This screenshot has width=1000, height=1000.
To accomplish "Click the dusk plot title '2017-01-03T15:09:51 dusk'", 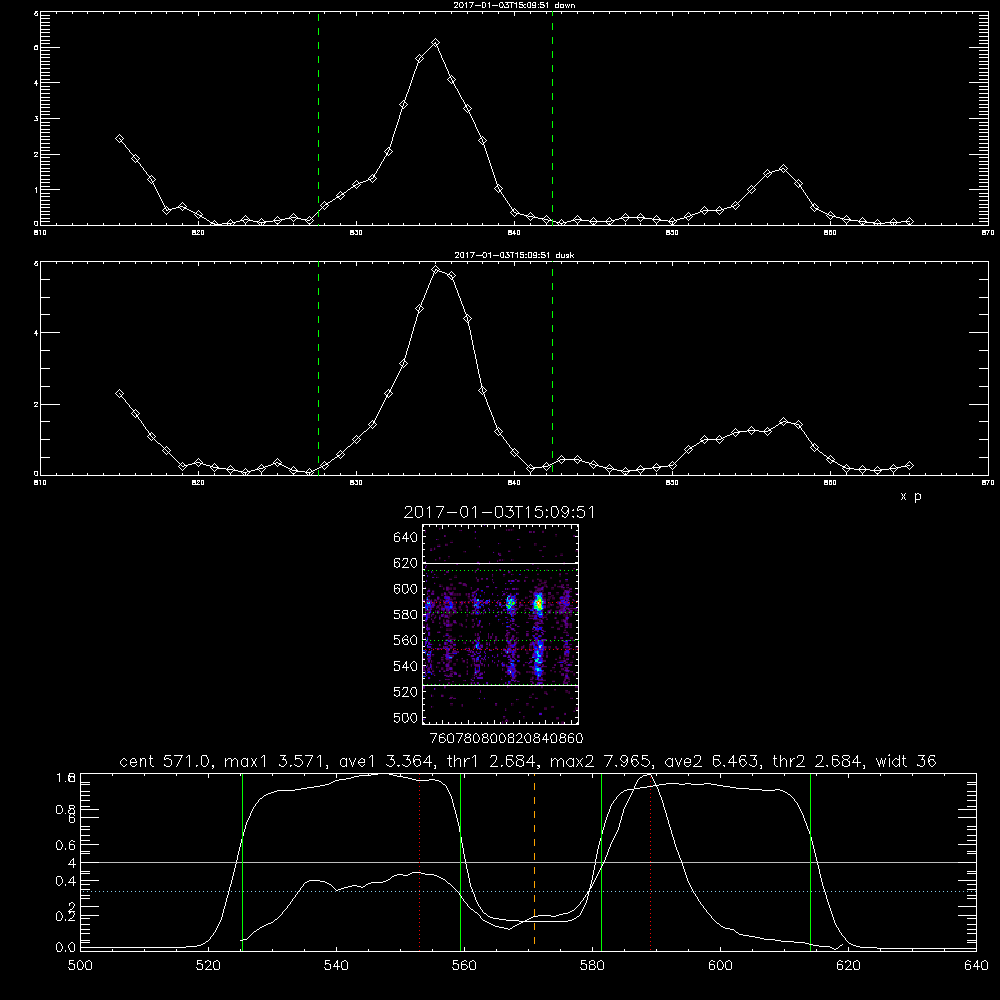I will [514, 255].
